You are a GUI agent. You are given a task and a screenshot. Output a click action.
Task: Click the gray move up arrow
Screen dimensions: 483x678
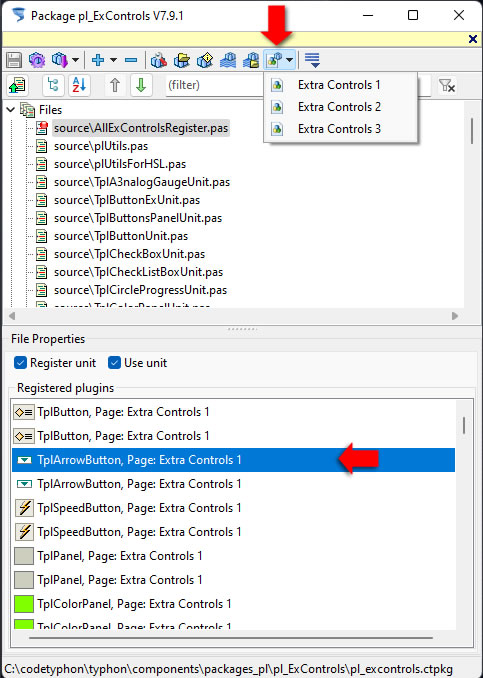coord(115,85)
